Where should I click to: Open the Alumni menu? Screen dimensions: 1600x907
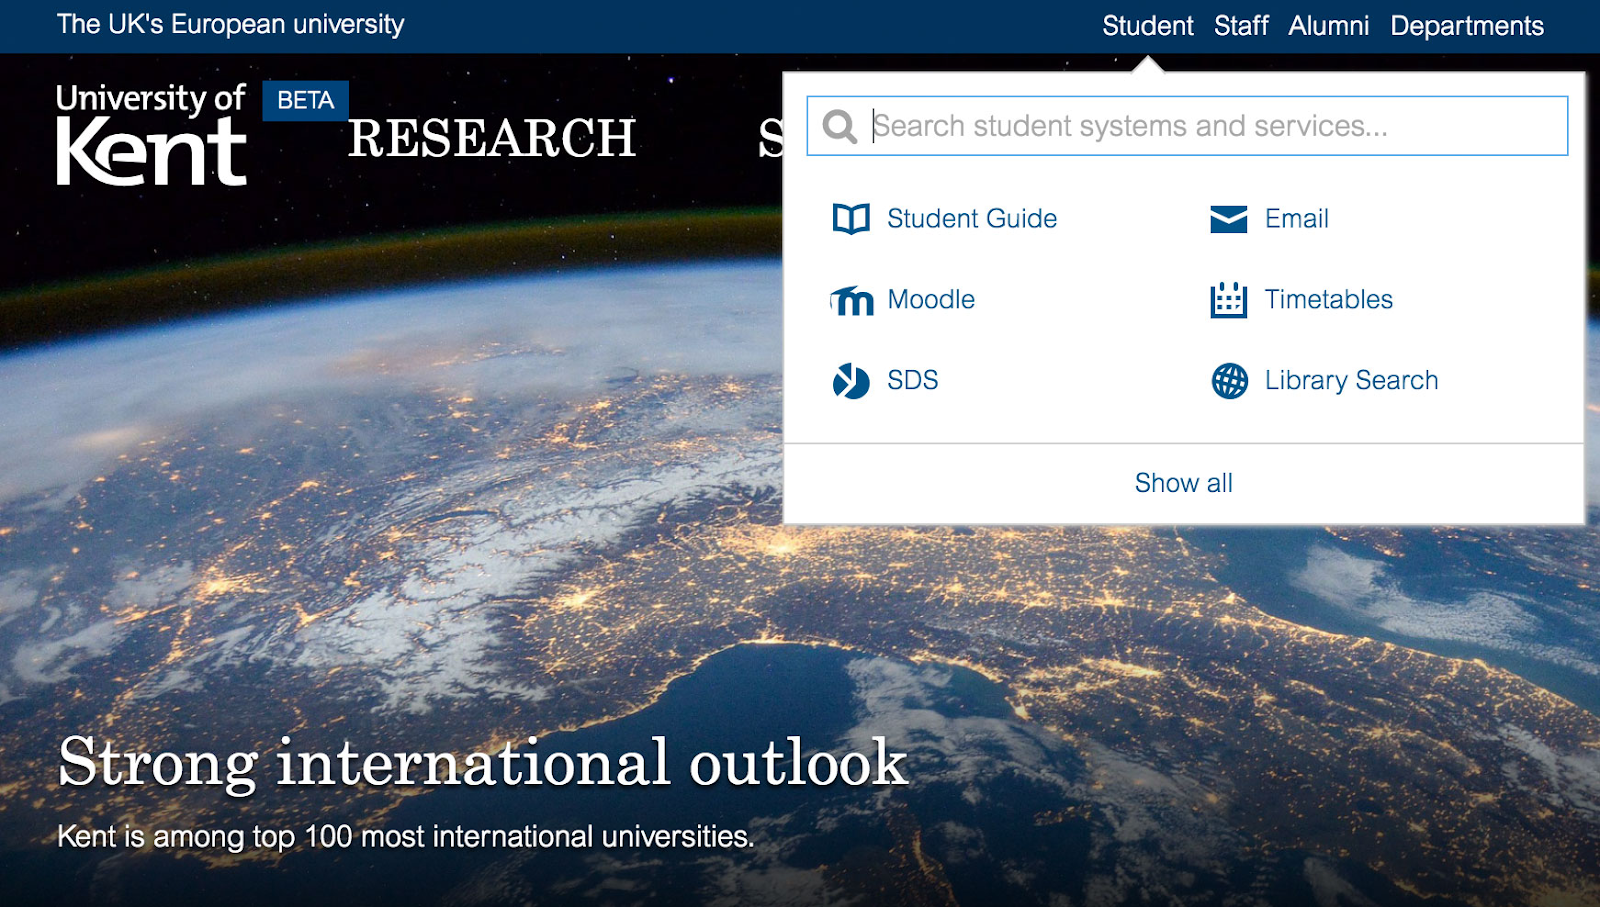click(x=1329, y=26)
